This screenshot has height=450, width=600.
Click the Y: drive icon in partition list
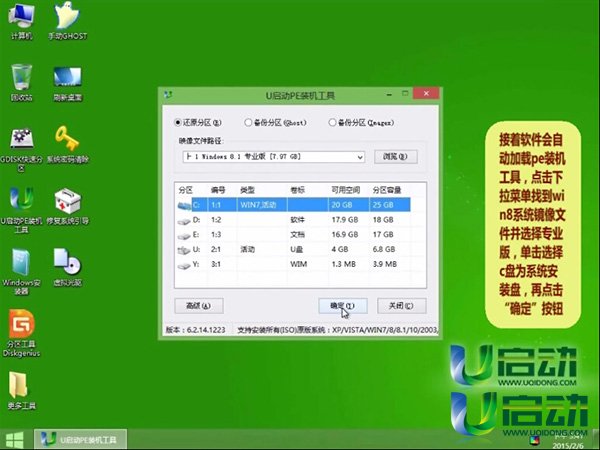pos(184,265)
